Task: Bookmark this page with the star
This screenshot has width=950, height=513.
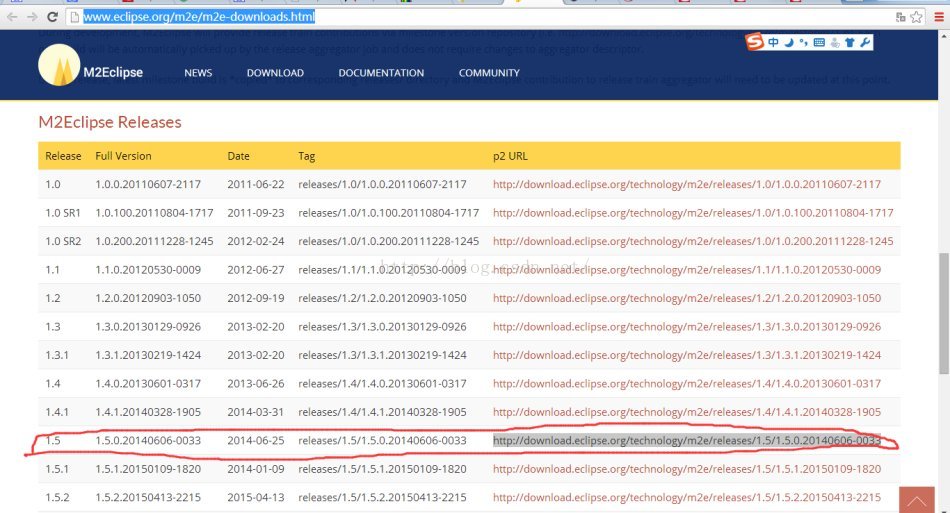Action: (x=917, y=17)
